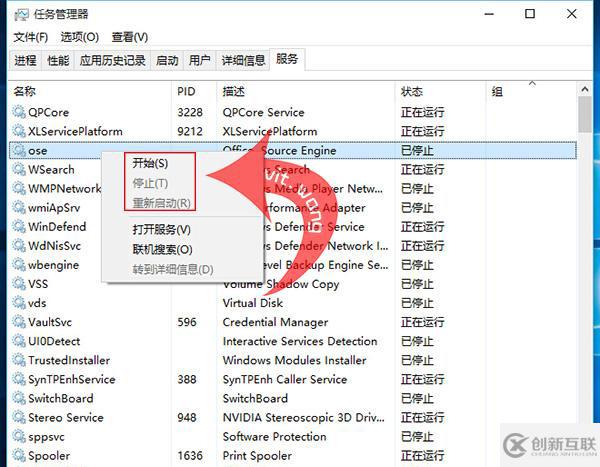This screenshot has width=600, height=467.
Task: Select the VaultSvc service row name
Action: pos(50,322)
